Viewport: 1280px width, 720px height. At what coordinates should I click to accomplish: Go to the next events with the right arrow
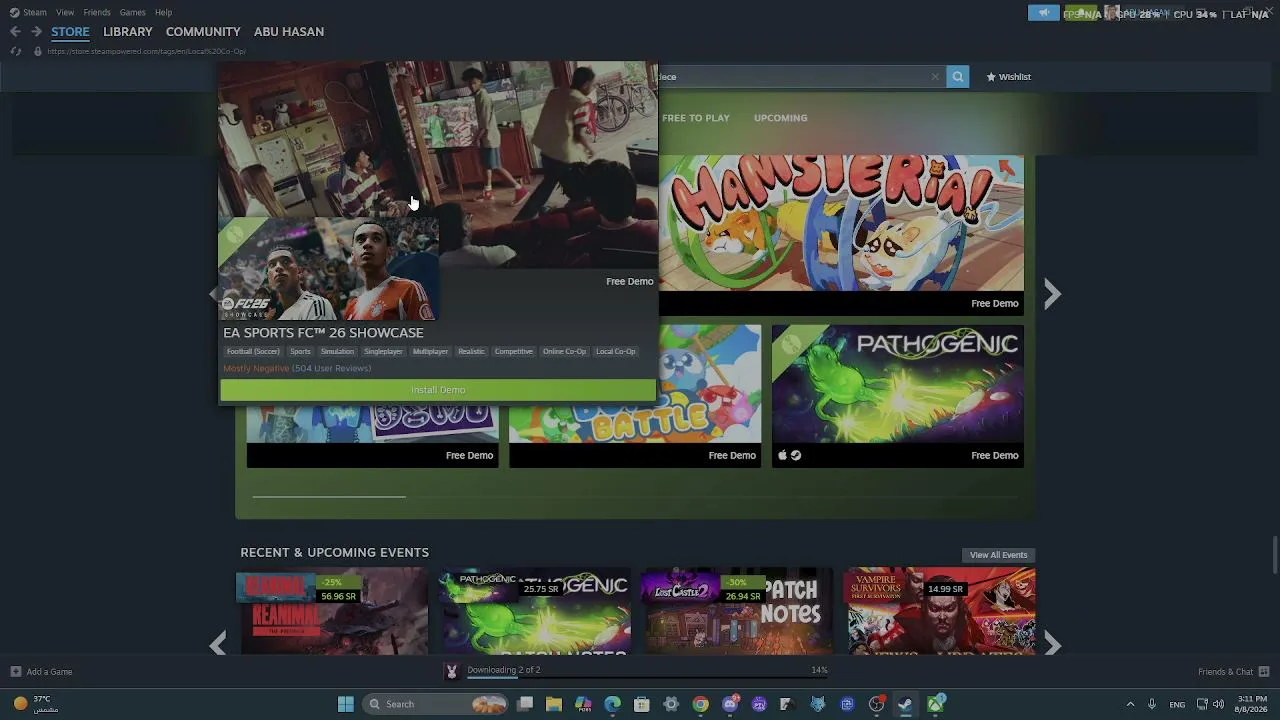[x=1052, y=645]
